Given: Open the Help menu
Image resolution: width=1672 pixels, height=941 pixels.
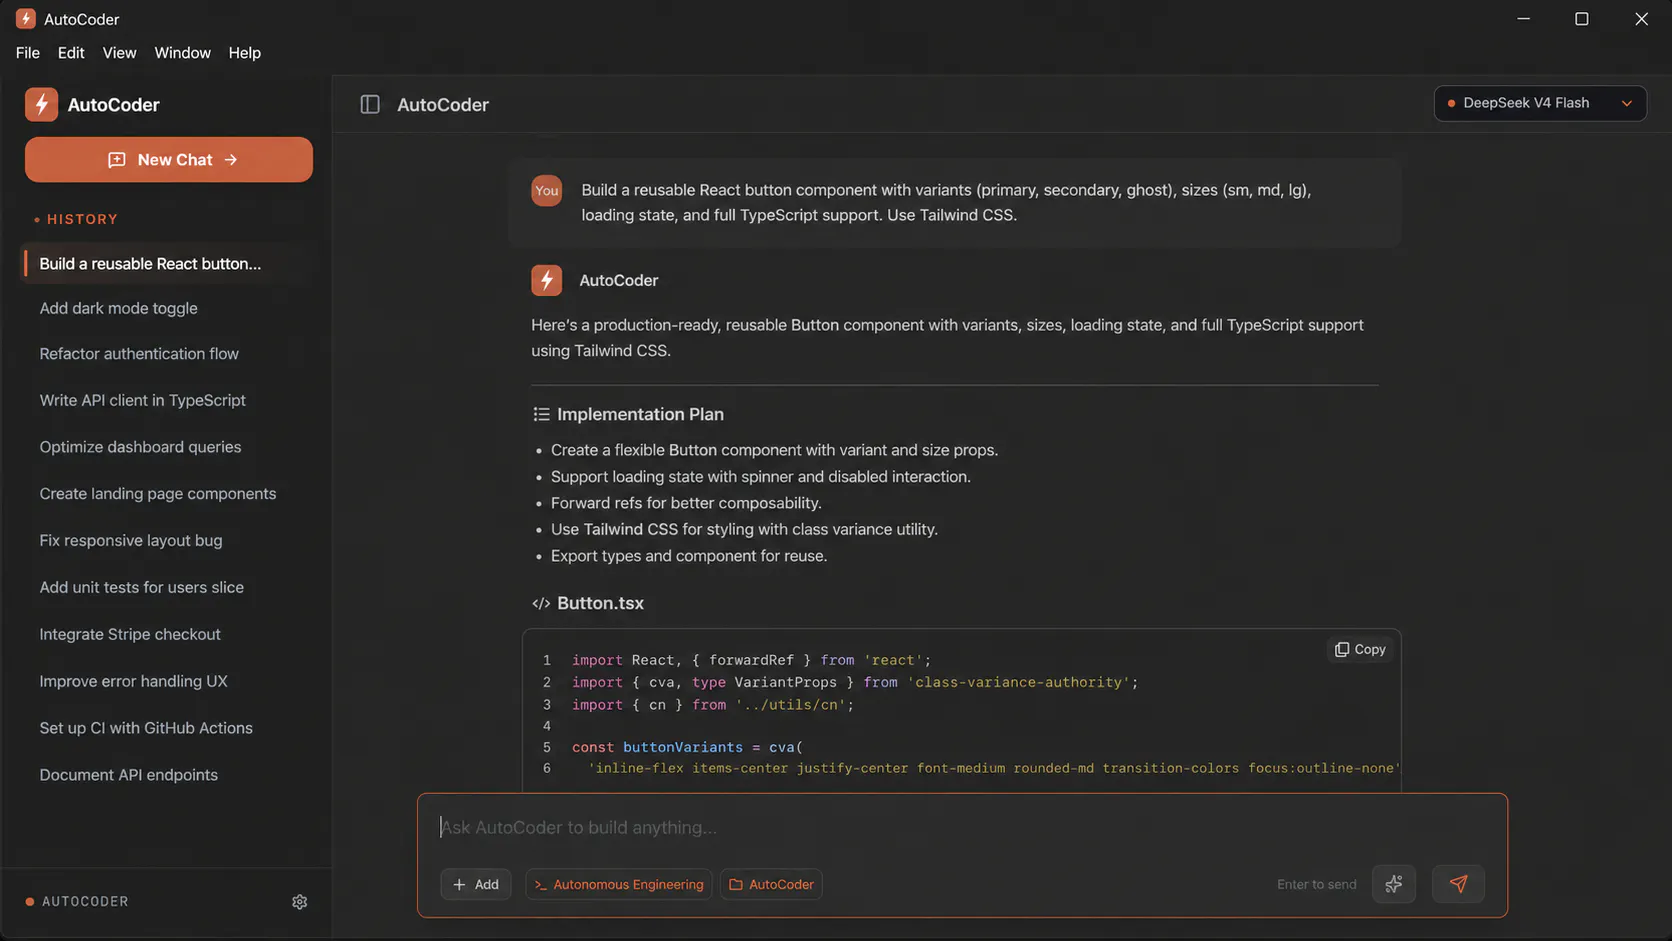Looking at the screenshot, I should tap(244, 53).
